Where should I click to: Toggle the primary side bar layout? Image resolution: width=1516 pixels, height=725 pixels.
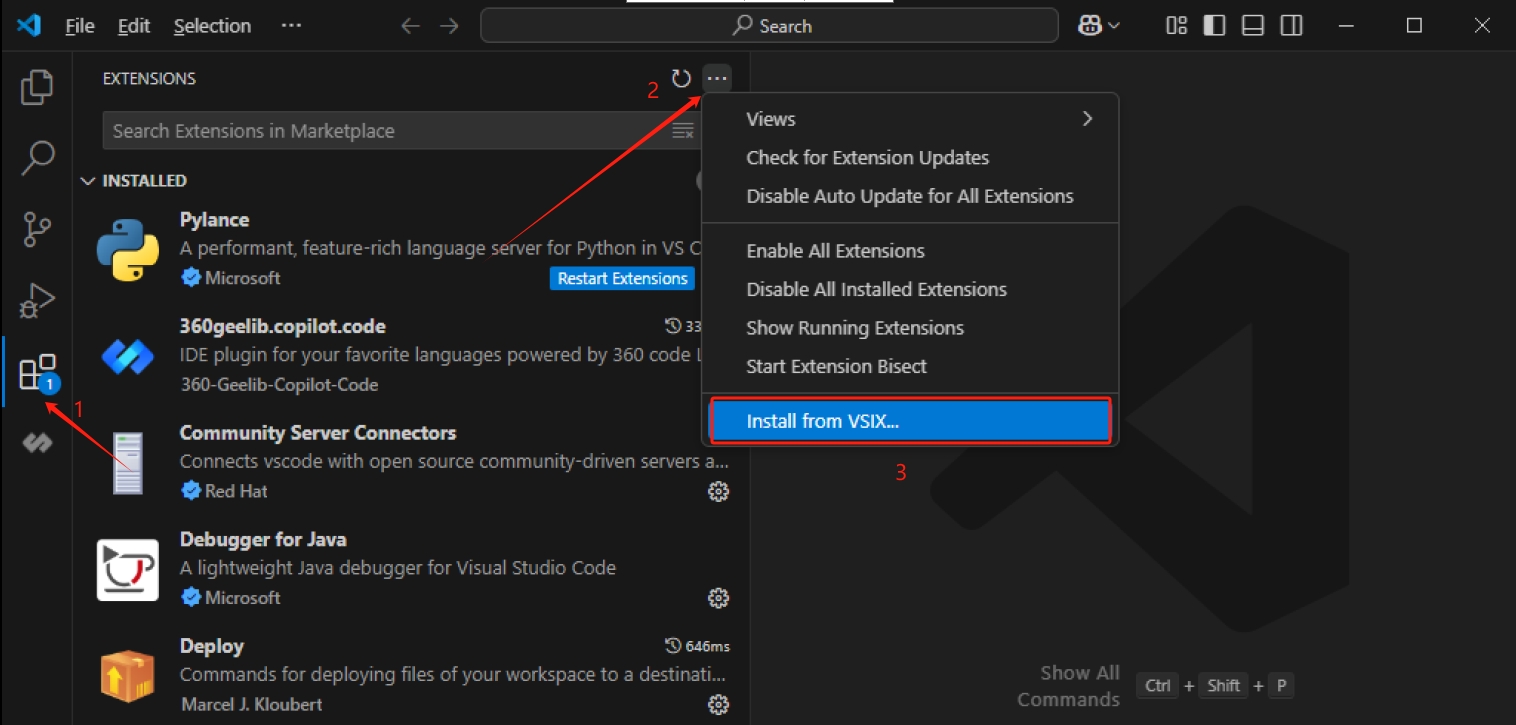[x=1214, y=26]
